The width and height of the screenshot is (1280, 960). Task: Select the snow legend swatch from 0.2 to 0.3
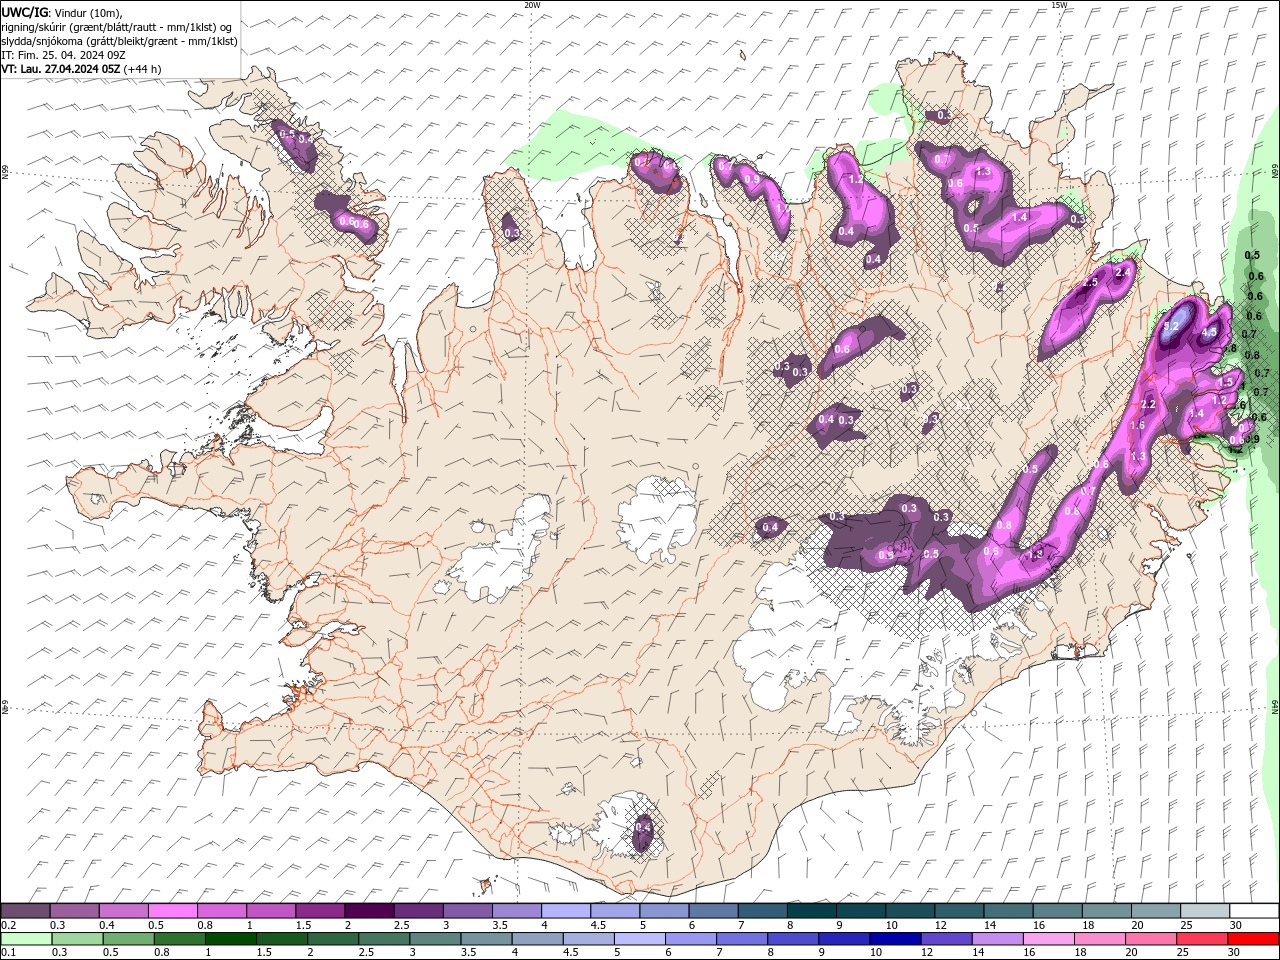point(26,911)
